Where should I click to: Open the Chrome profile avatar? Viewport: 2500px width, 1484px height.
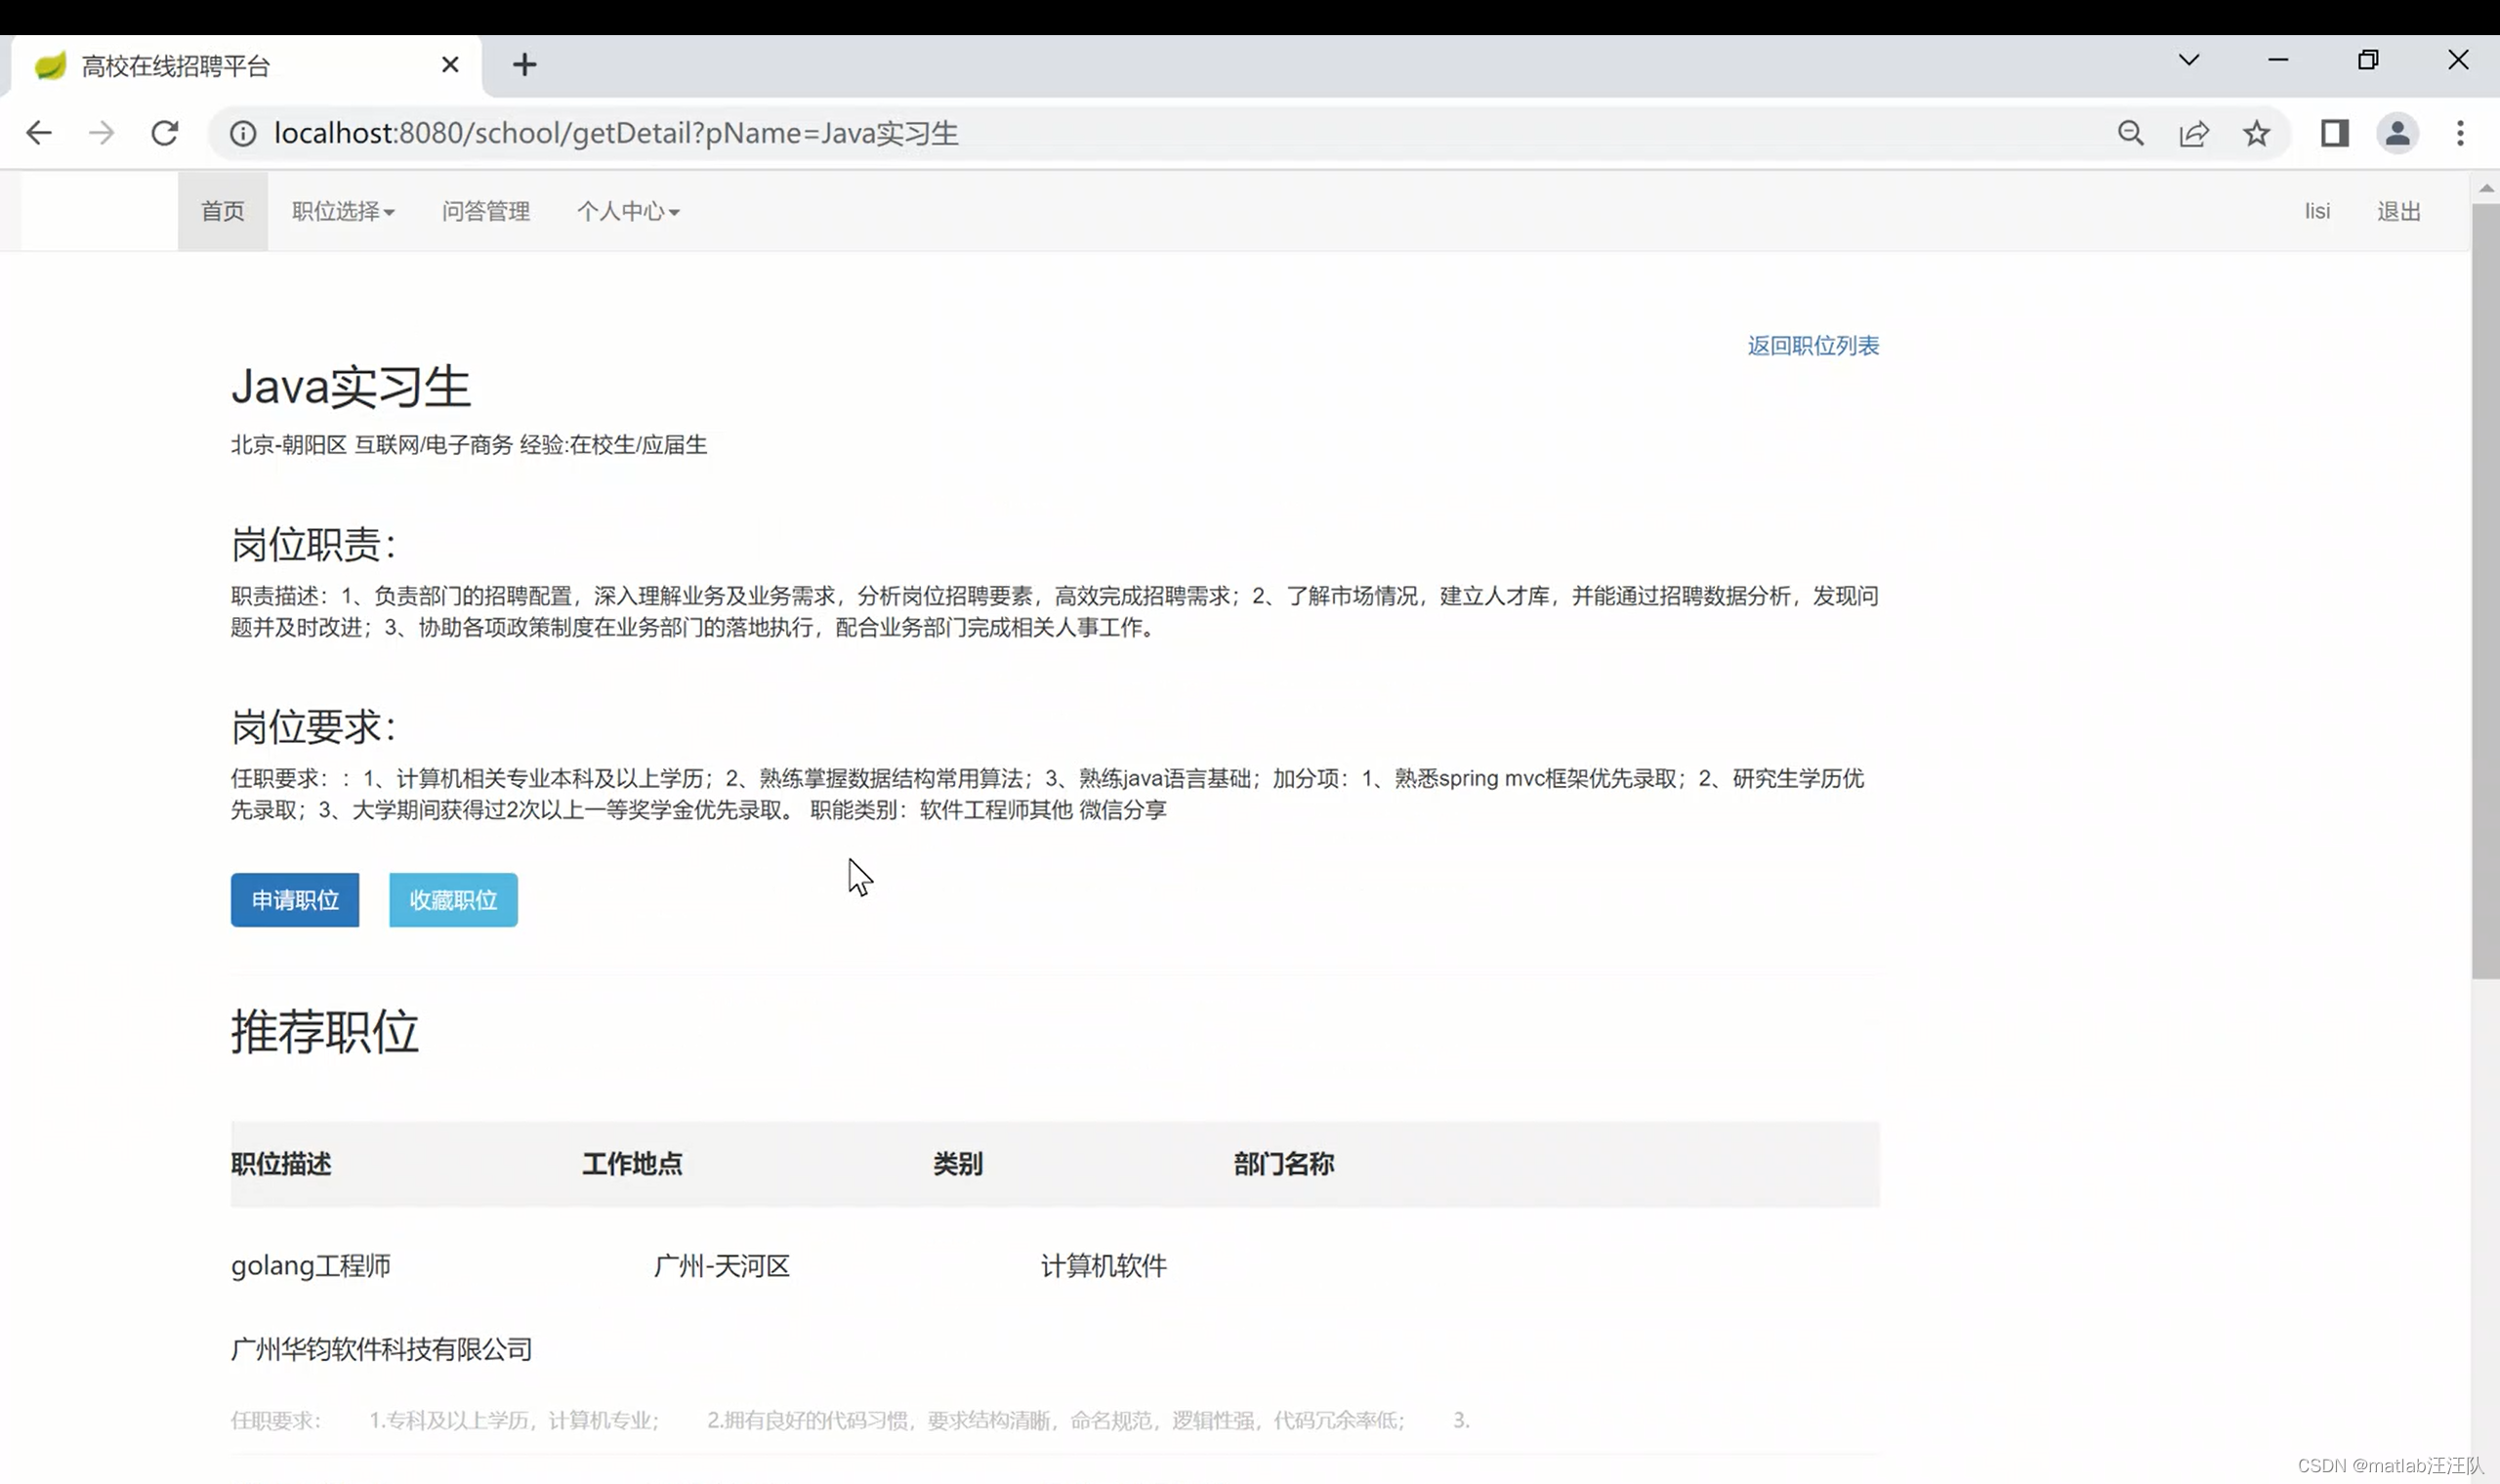2397,133
